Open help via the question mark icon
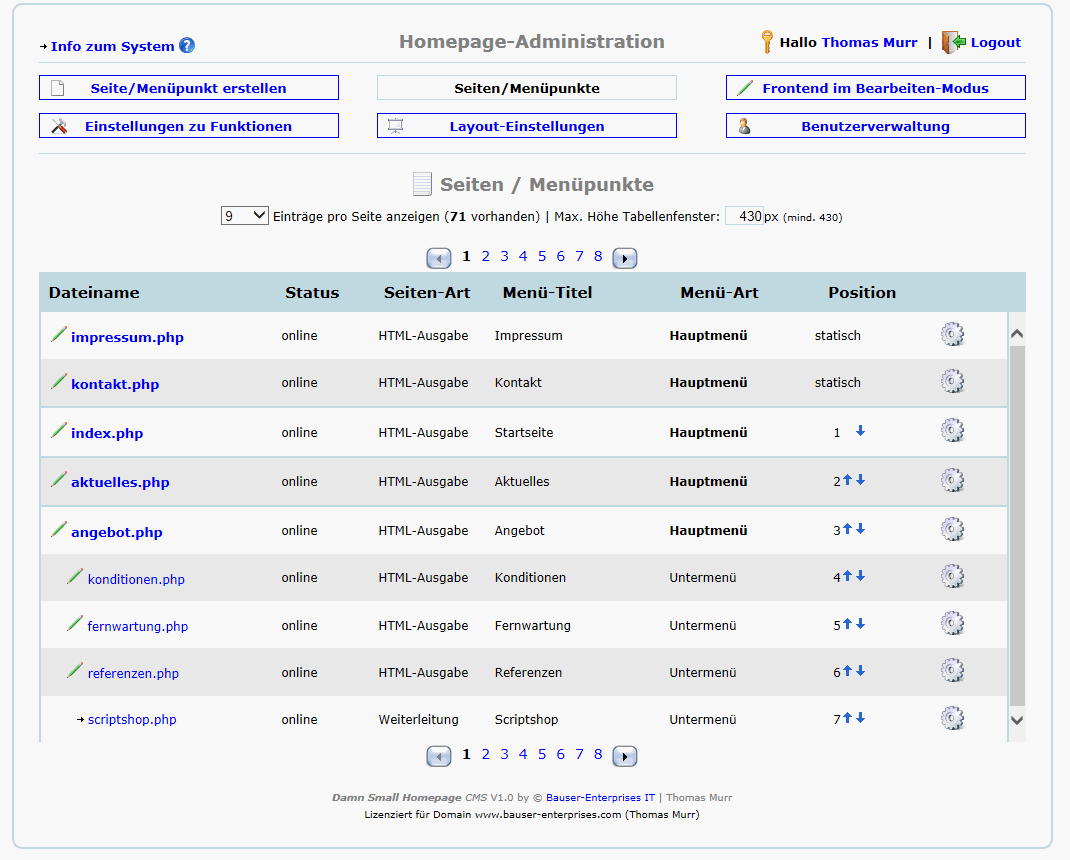This screenshot has width=1070, height=860. 188,43
